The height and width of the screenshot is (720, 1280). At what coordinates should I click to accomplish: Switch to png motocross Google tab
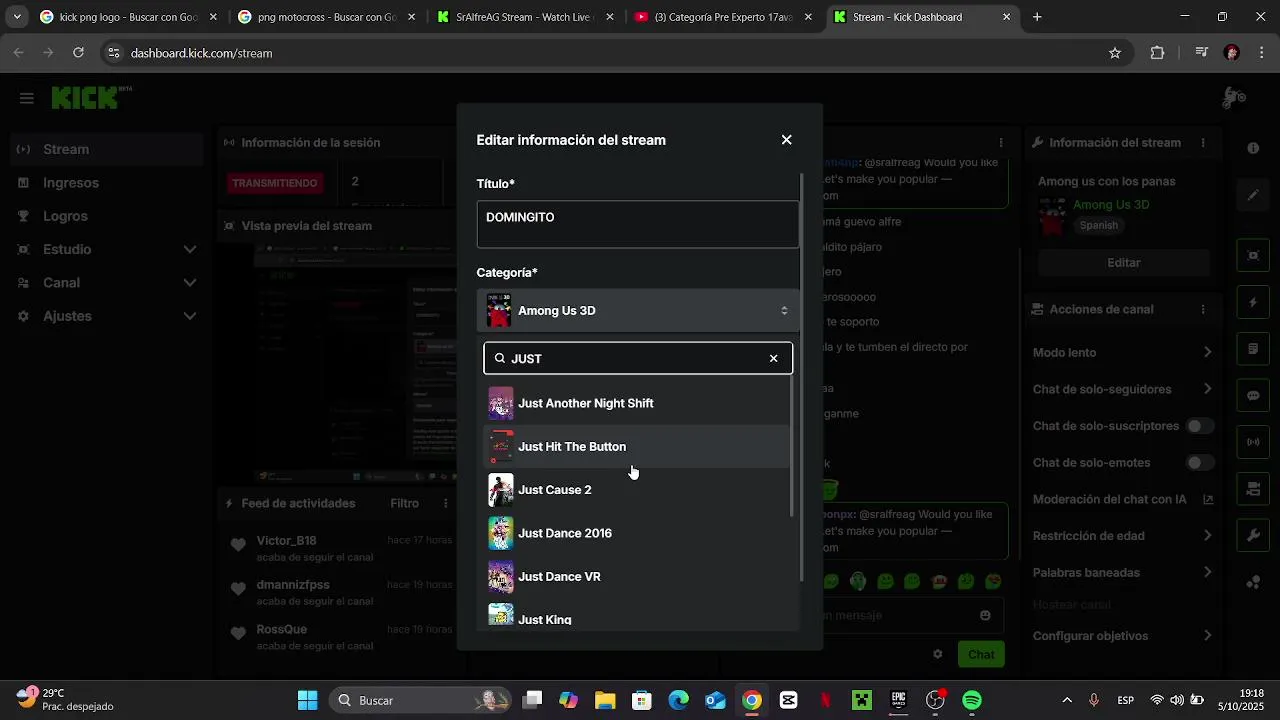(326, 17)
